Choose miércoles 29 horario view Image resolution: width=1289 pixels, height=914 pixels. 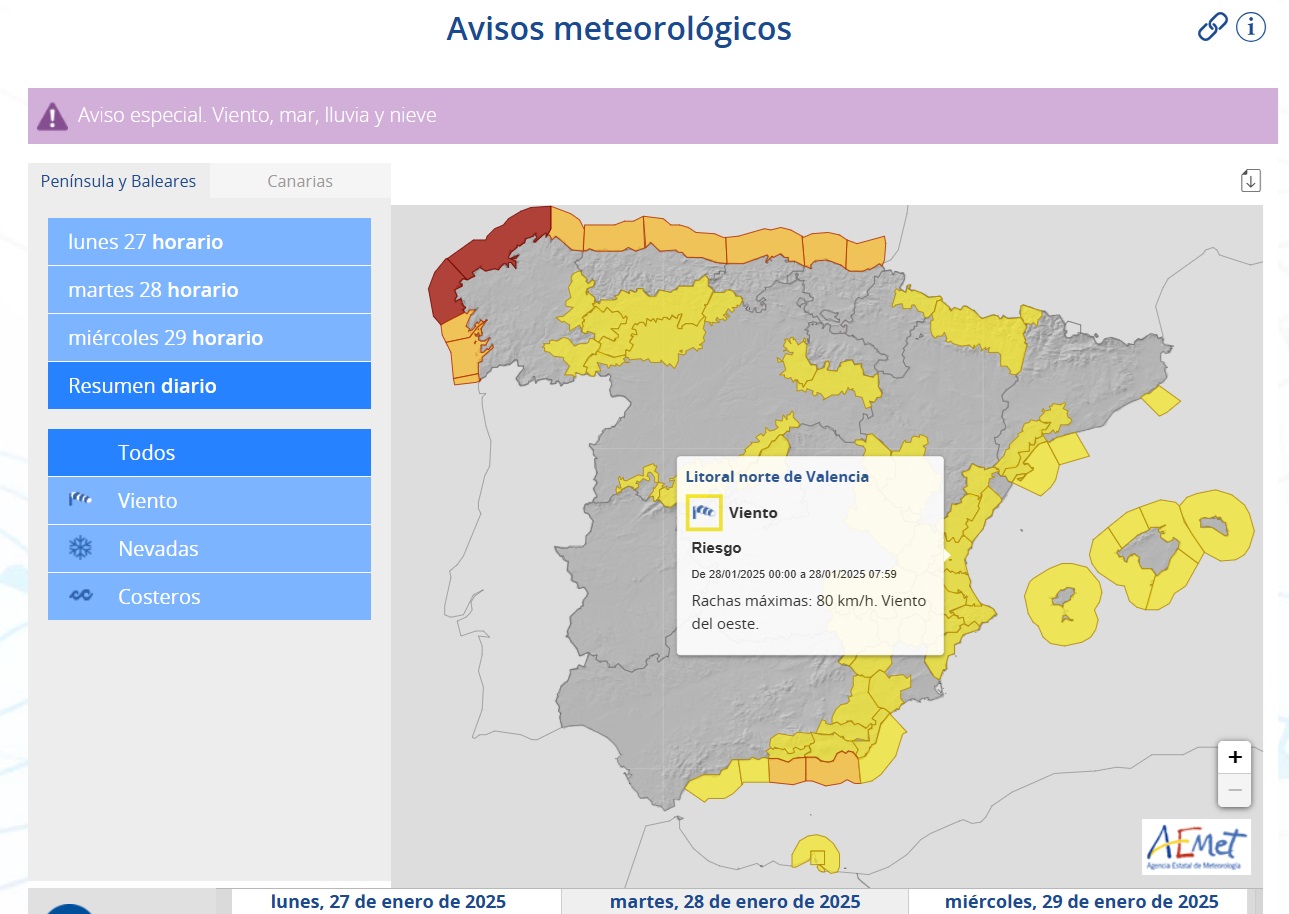(209, 338)
